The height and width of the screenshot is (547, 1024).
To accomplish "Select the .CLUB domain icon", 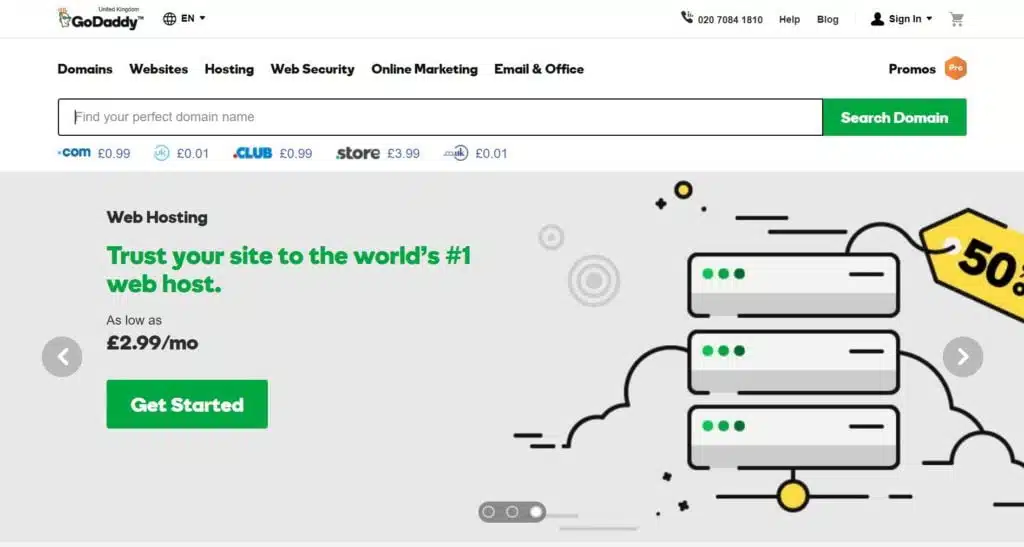I will [252, 153].
